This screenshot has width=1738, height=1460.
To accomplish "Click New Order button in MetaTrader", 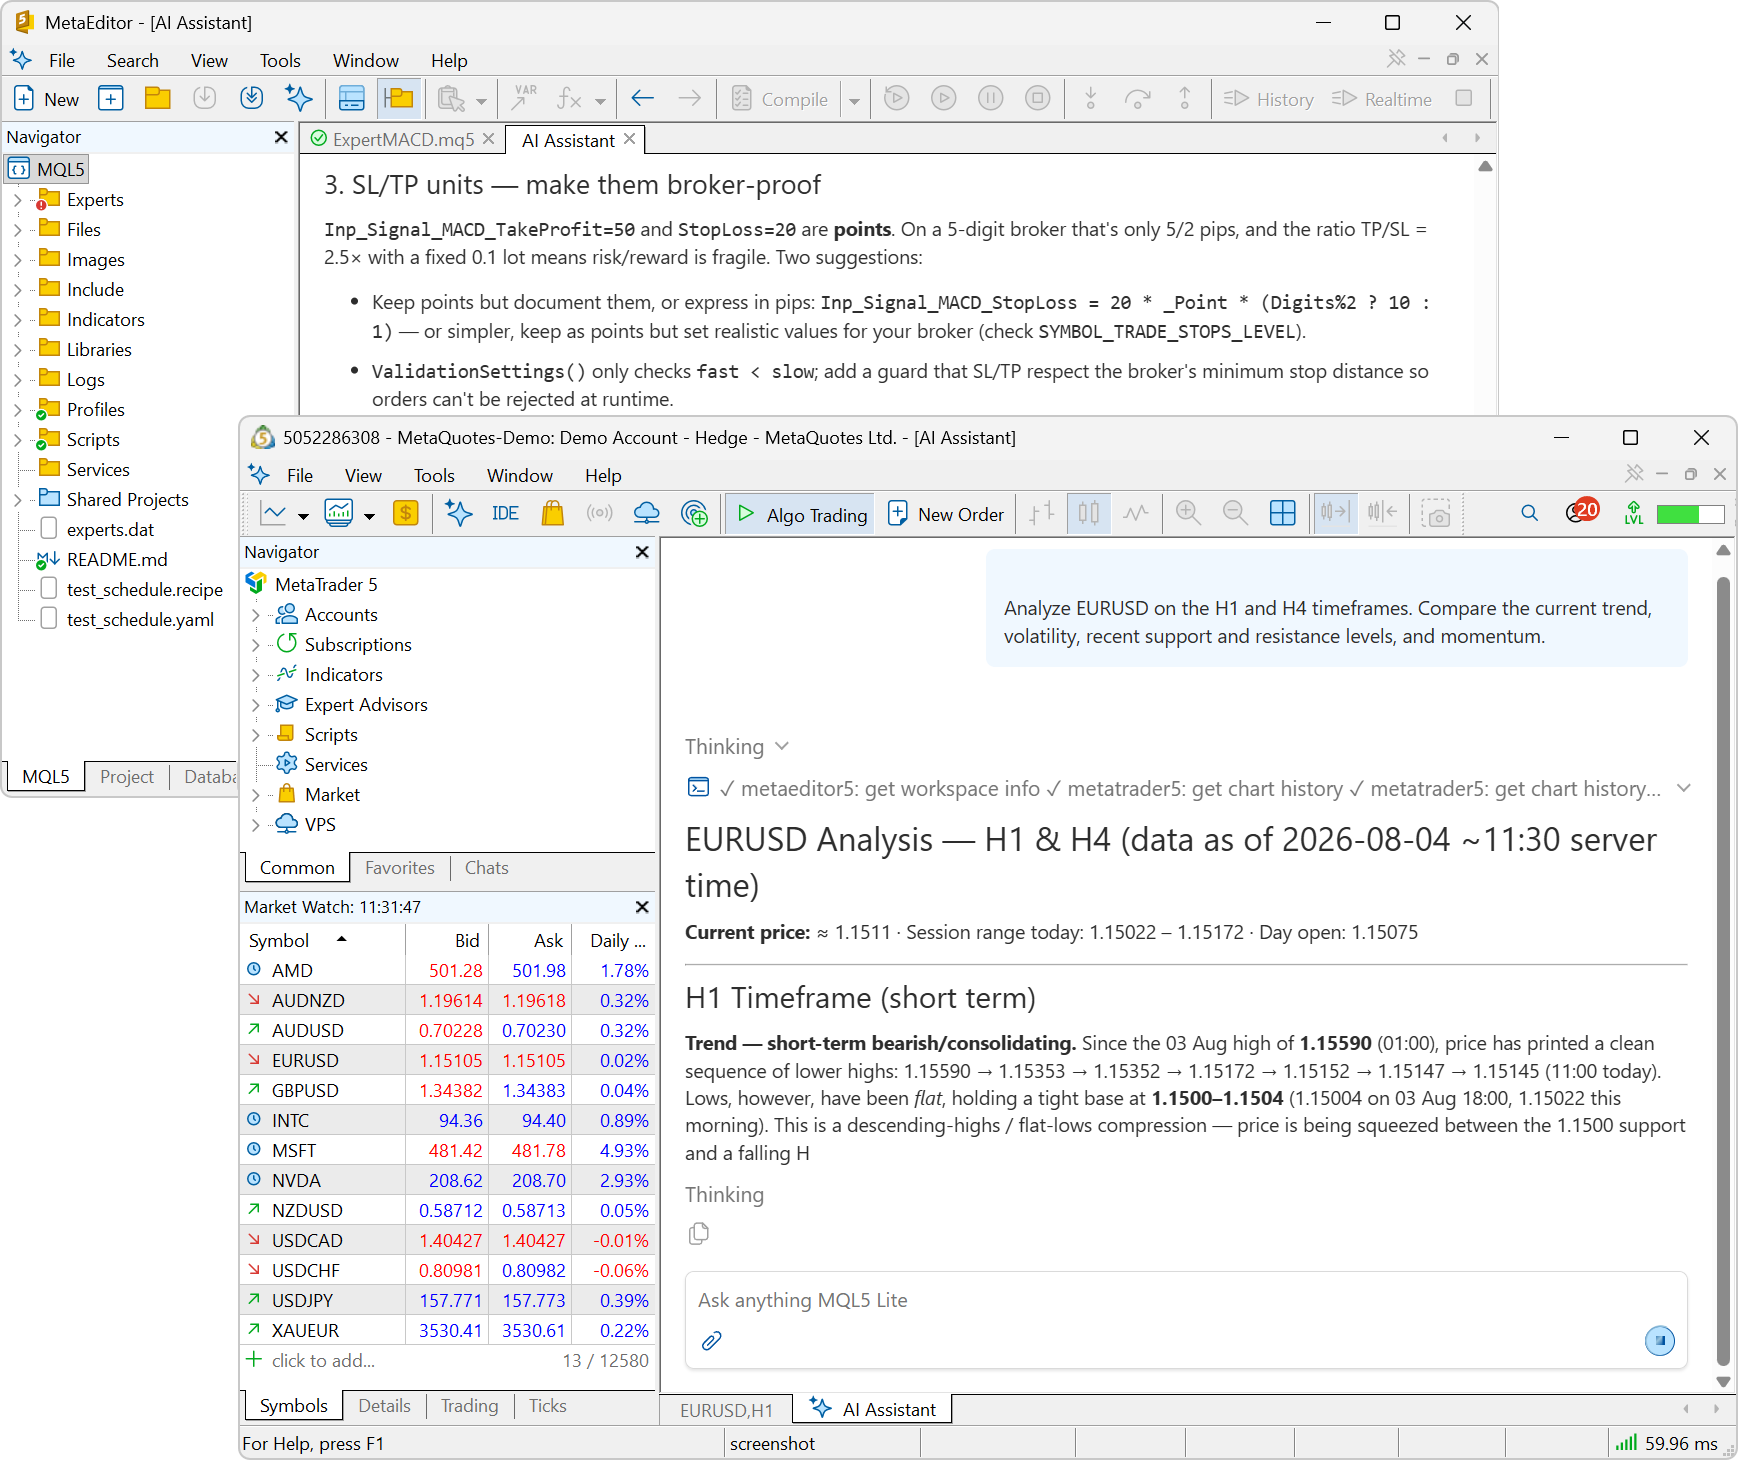I will point(946,514).
